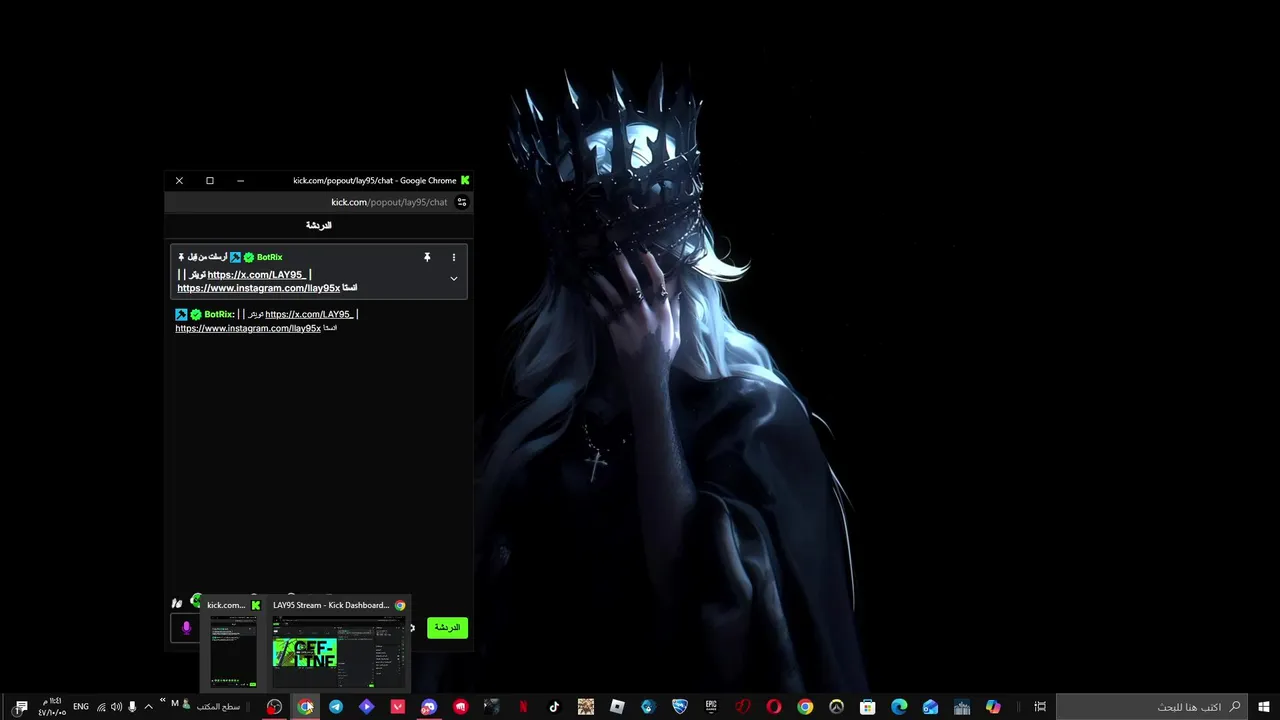The width and height of the screenshot is (1280, 720).
Task: Open instagram.com/llay95x link in pinned message
Action: (259, 288)
